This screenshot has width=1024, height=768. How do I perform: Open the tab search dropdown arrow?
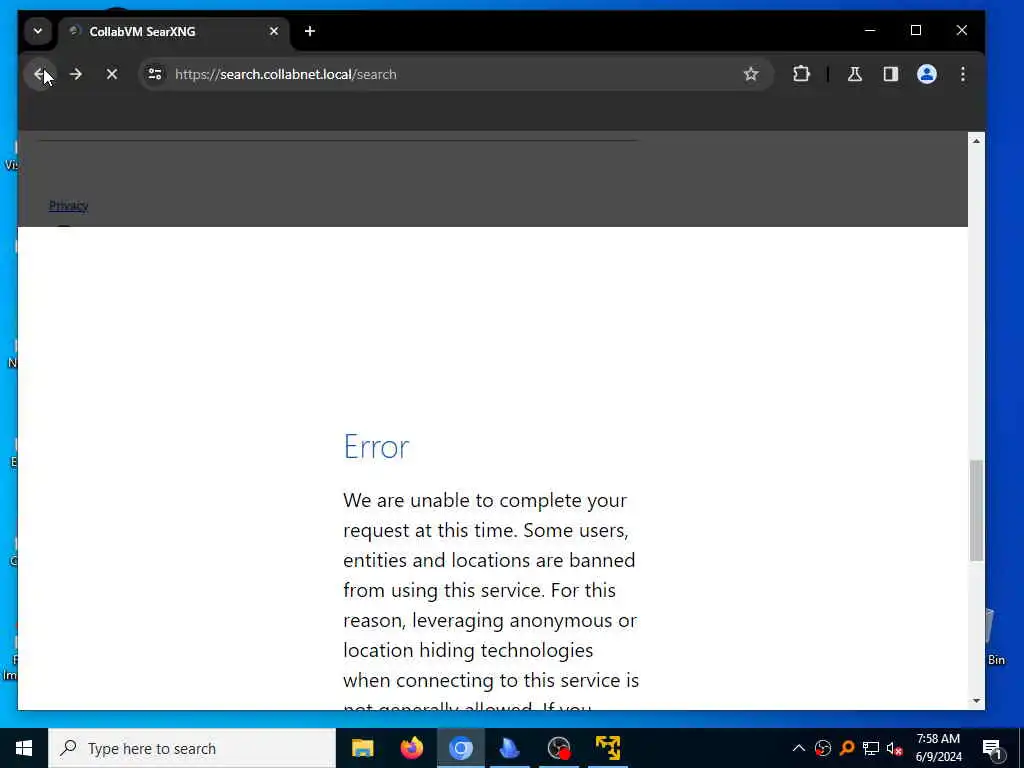pyautogui.click(x=38, y=31)
